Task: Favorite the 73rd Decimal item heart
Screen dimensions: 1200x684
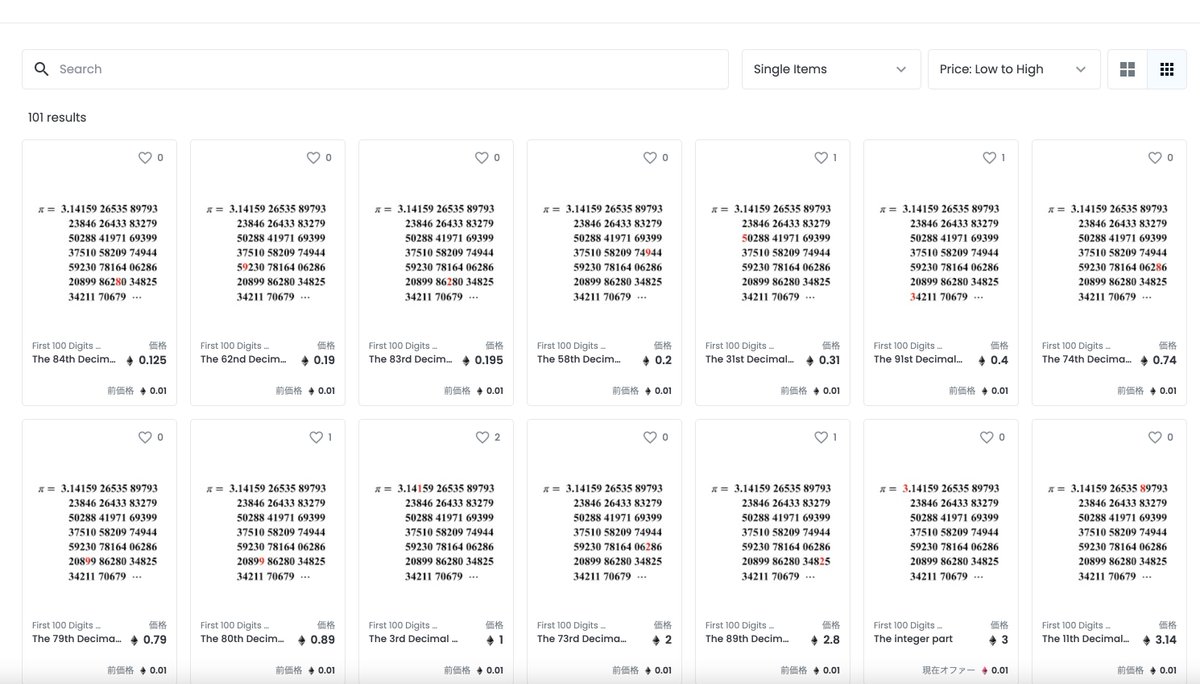Action: pos(650,437)
